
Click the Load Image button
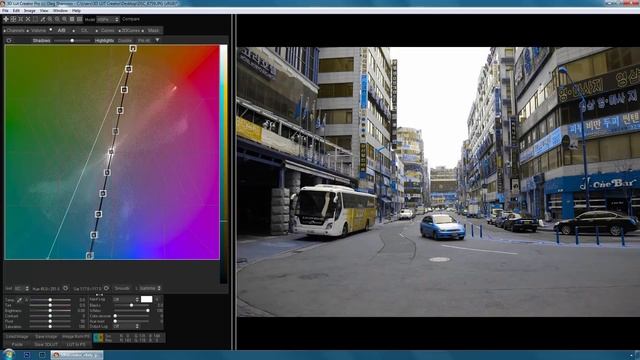coord(17,337)
